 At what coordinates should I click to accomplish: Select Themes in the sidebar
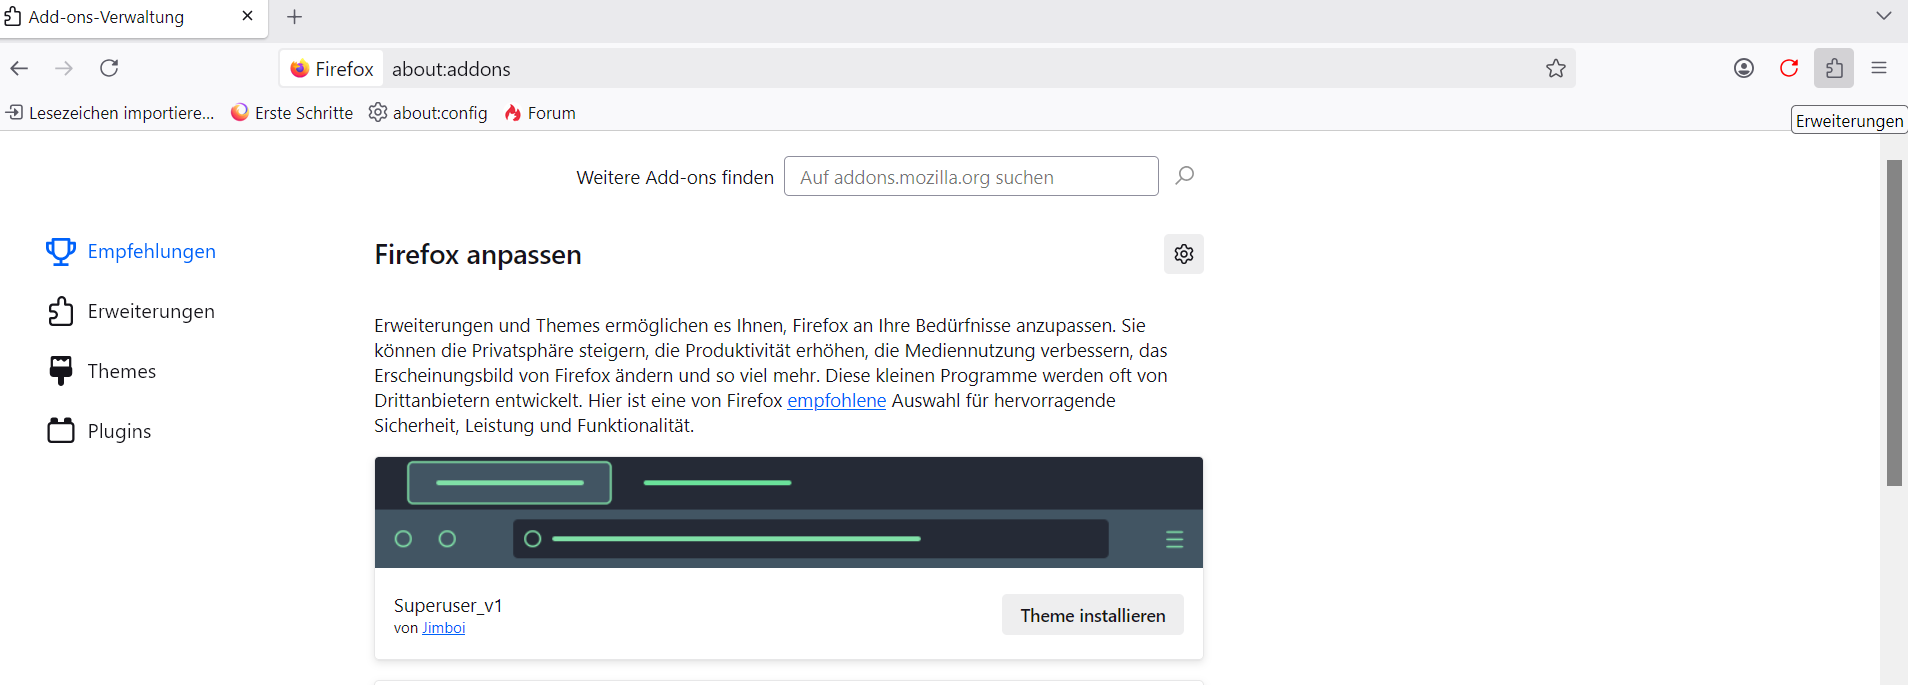point(102,372)
